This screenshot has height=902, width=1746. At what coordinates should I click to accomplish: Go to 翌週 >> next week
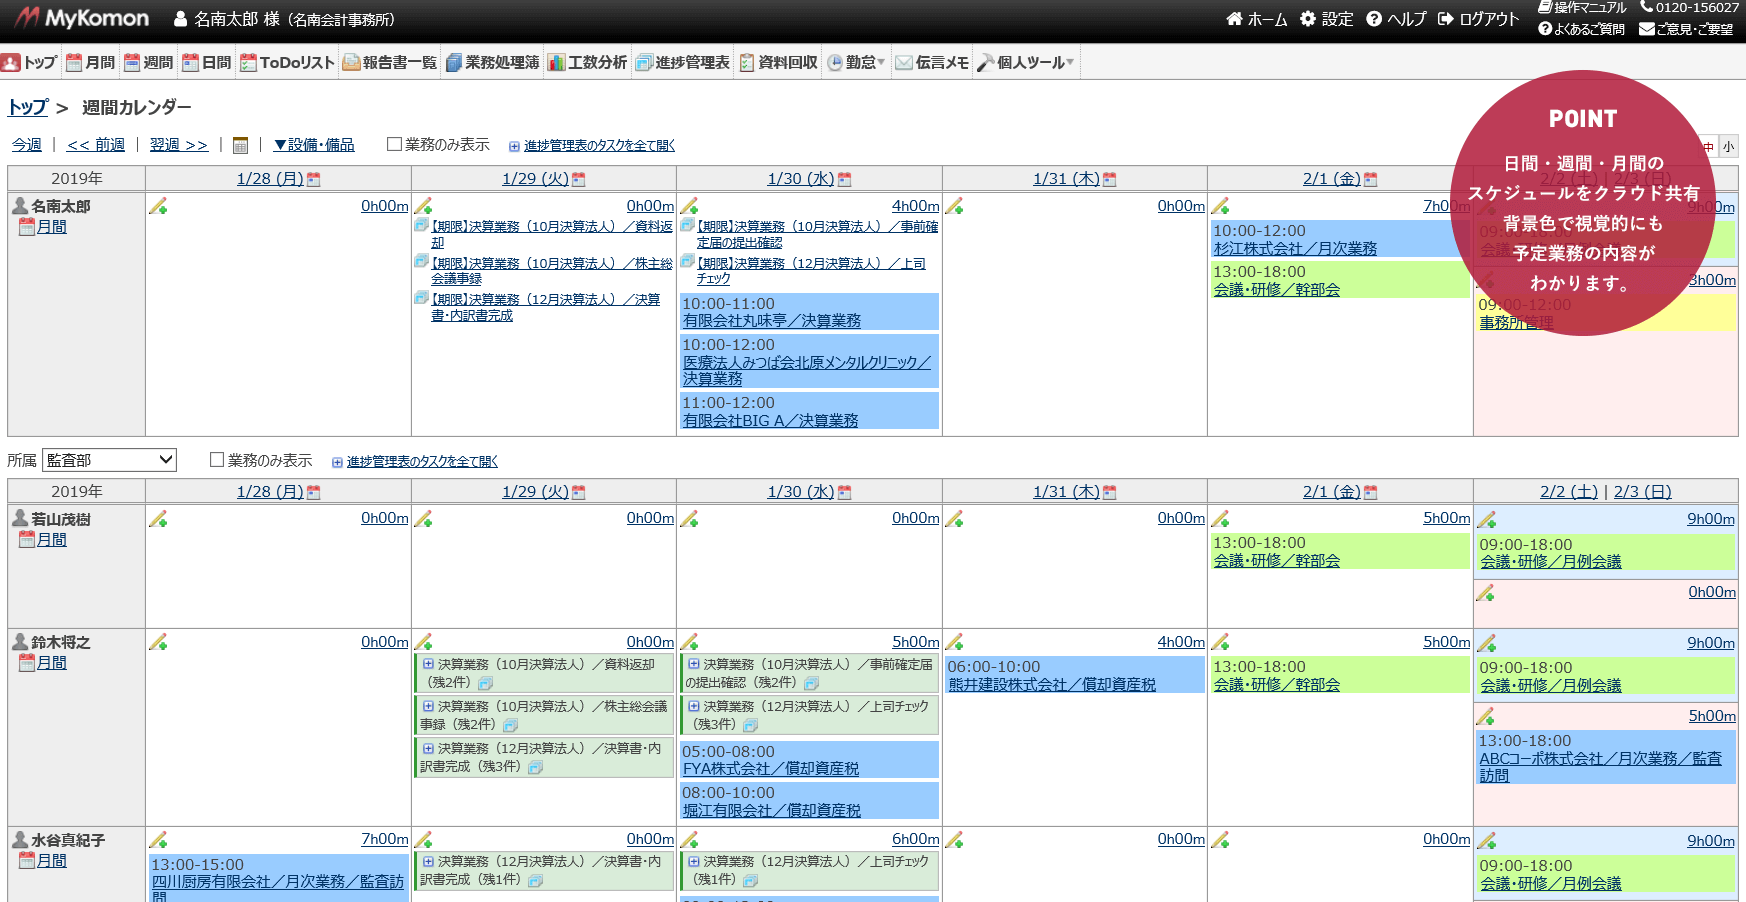point(179,145)
